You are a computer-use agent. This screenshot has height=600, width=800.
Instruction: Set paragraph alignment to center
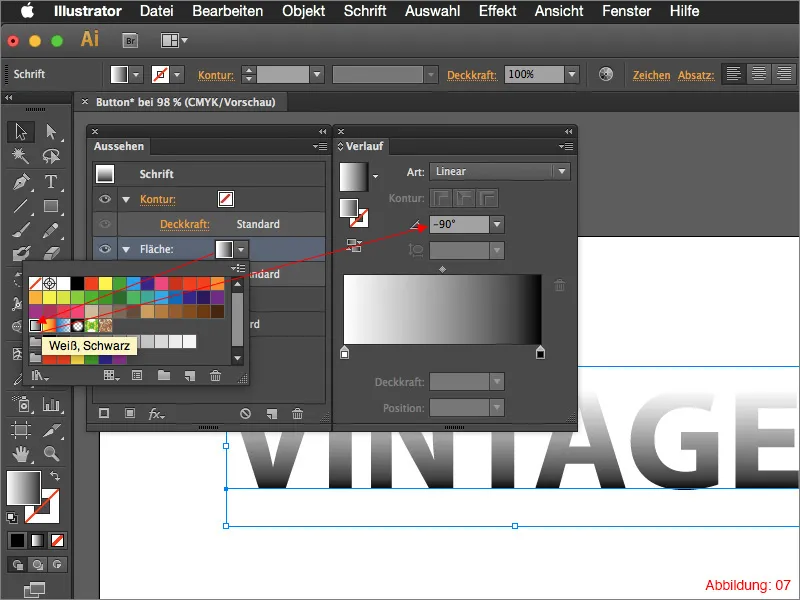(x=759, y=74)
